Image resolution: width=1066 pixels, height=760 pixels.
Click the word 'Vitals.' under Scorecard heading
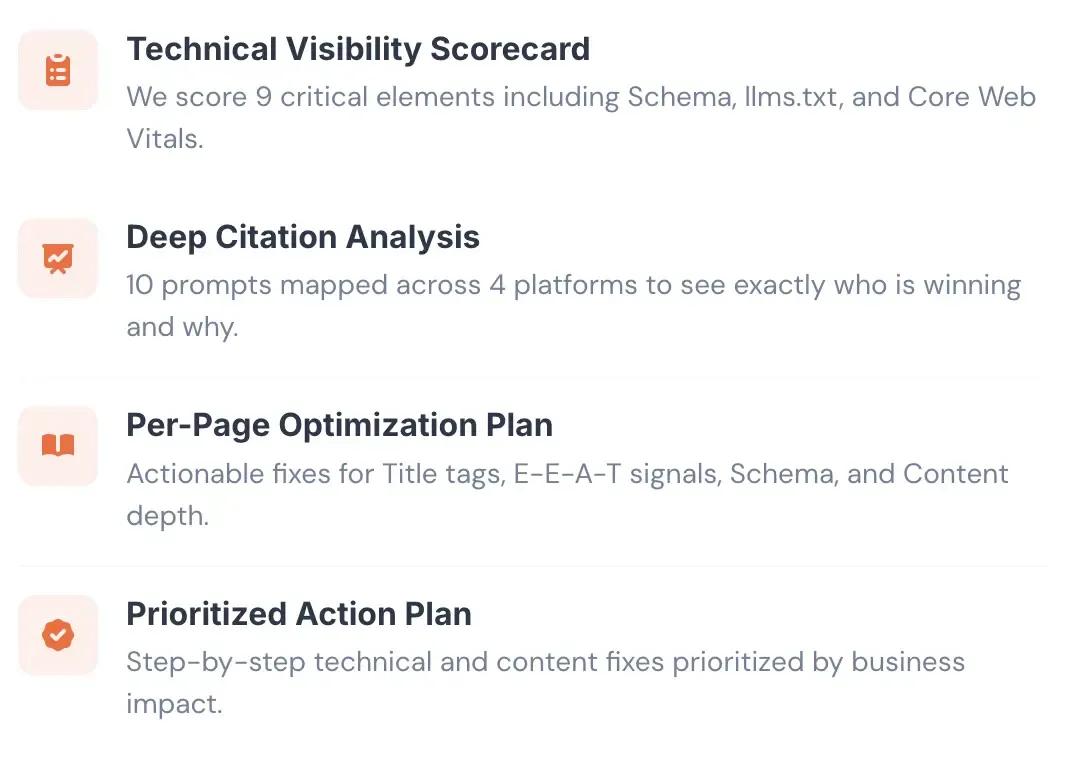pyautogui.click(x=164, y=139)
